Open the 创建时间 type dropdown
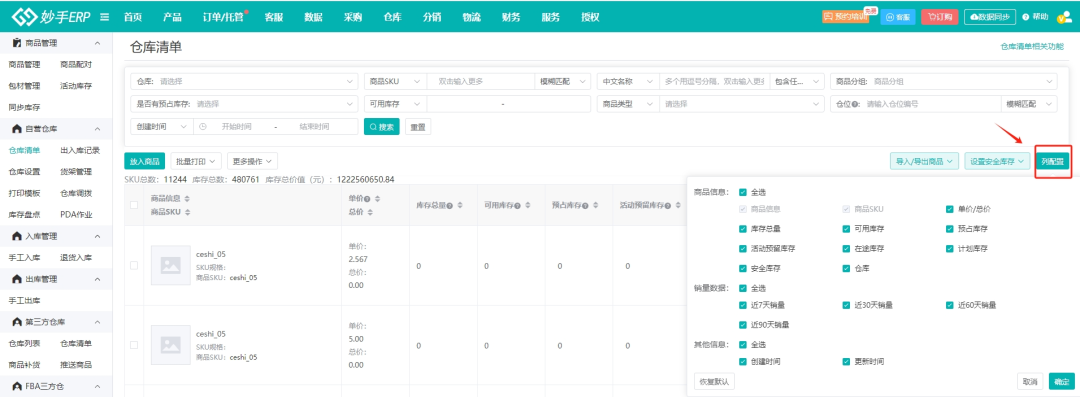Viewport: 1080px width, 397px height. coord(161,127)
